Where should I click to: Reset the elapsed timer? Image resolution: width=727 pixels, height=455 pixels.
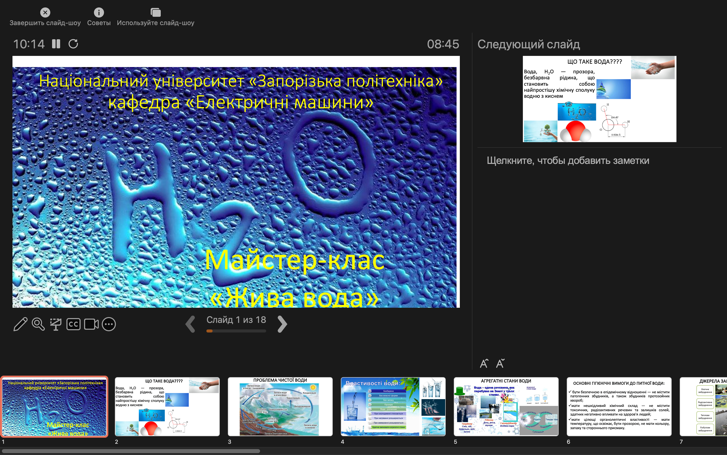point(73,44)
